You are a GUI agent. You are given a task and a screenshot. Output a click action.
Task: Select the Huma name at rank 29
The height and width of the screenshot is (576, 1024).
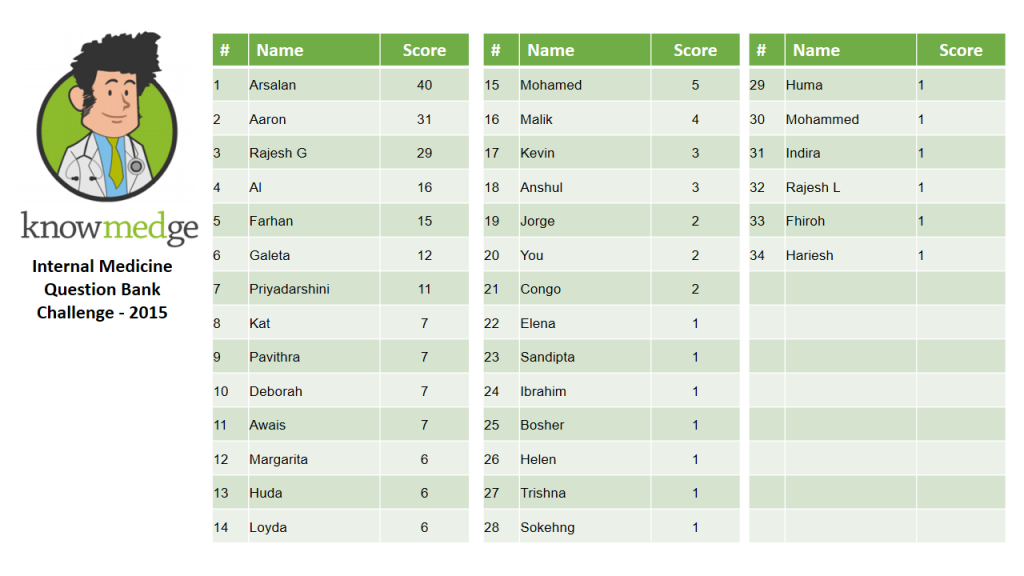(x=804, y=85)
